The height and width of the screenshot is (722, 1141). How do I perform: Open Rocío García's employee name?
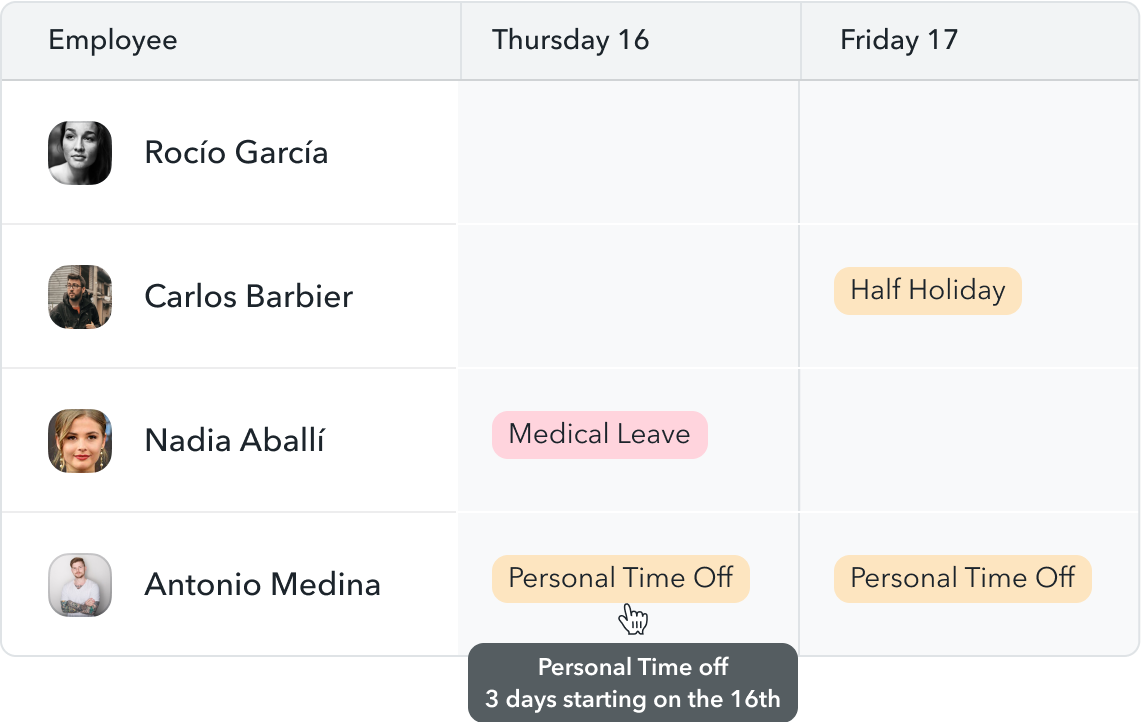click(x=236, y=153)
